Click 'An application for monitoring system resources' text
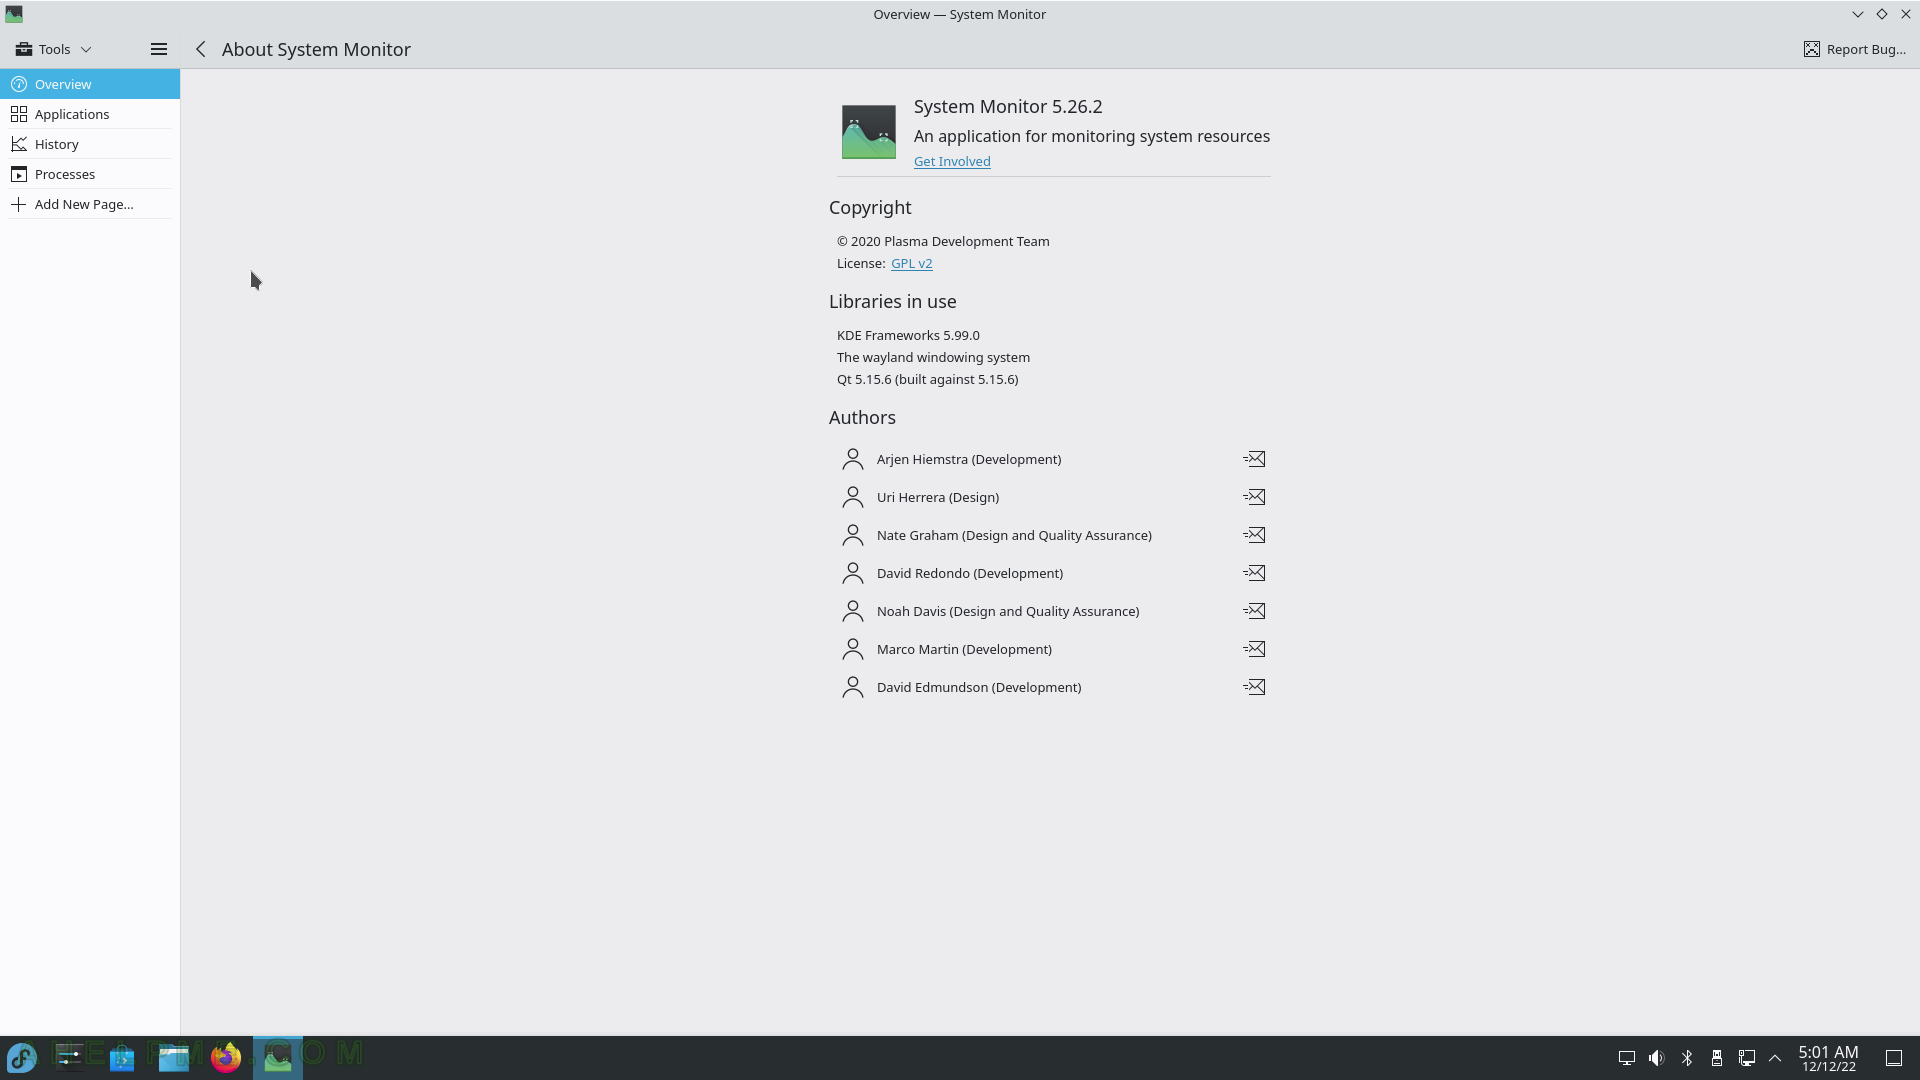This screenshot has width=1920, height=1080. 1092,136
